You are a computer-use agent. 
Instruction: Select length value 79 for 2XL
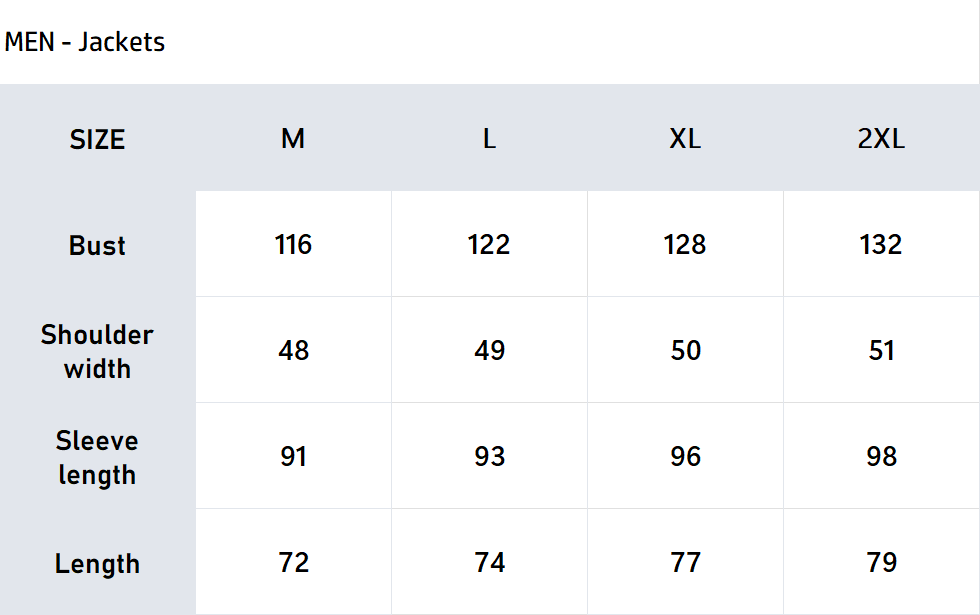tap(881, 562)
